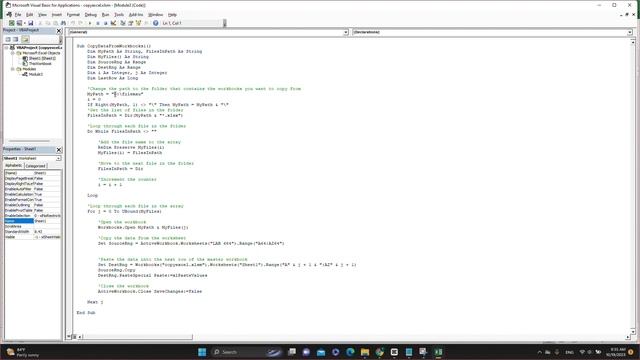Viewport: 640px width, 360px height.
Task: Select the StandardWidth property row
Action: click(x=33, y=231)
